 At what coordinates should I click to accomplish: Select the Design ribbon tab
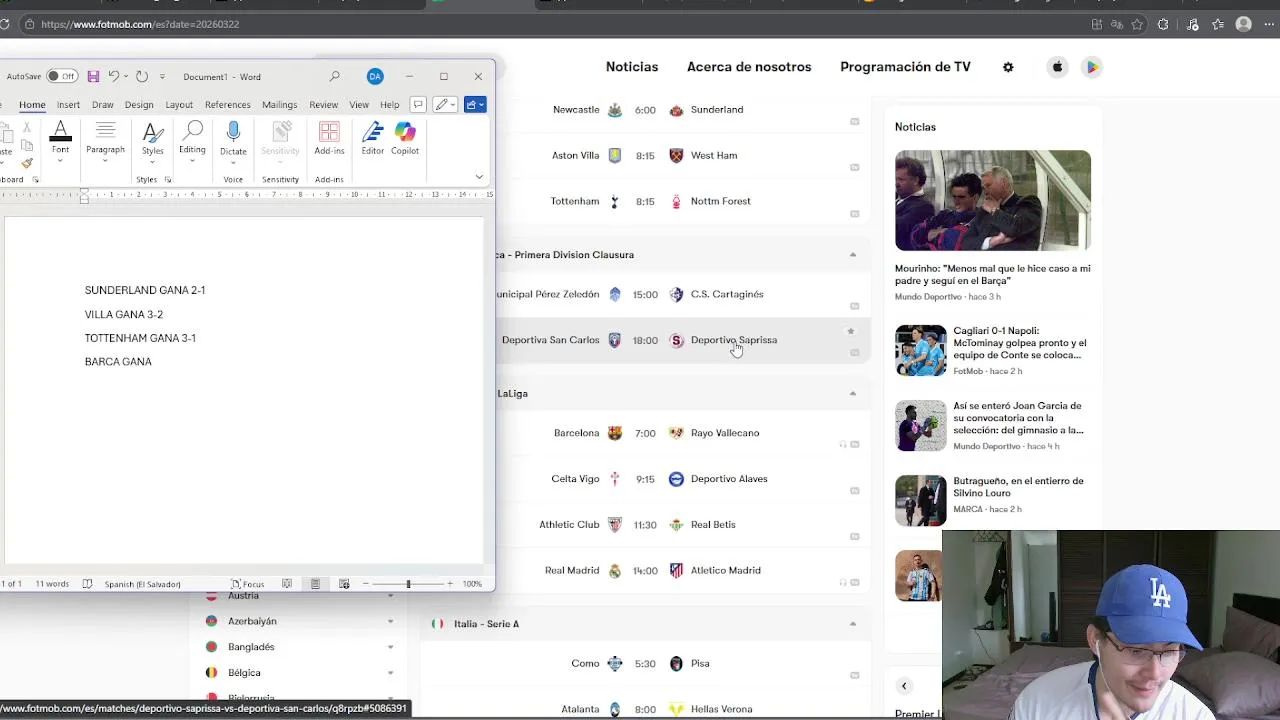[x=139, y=105]
